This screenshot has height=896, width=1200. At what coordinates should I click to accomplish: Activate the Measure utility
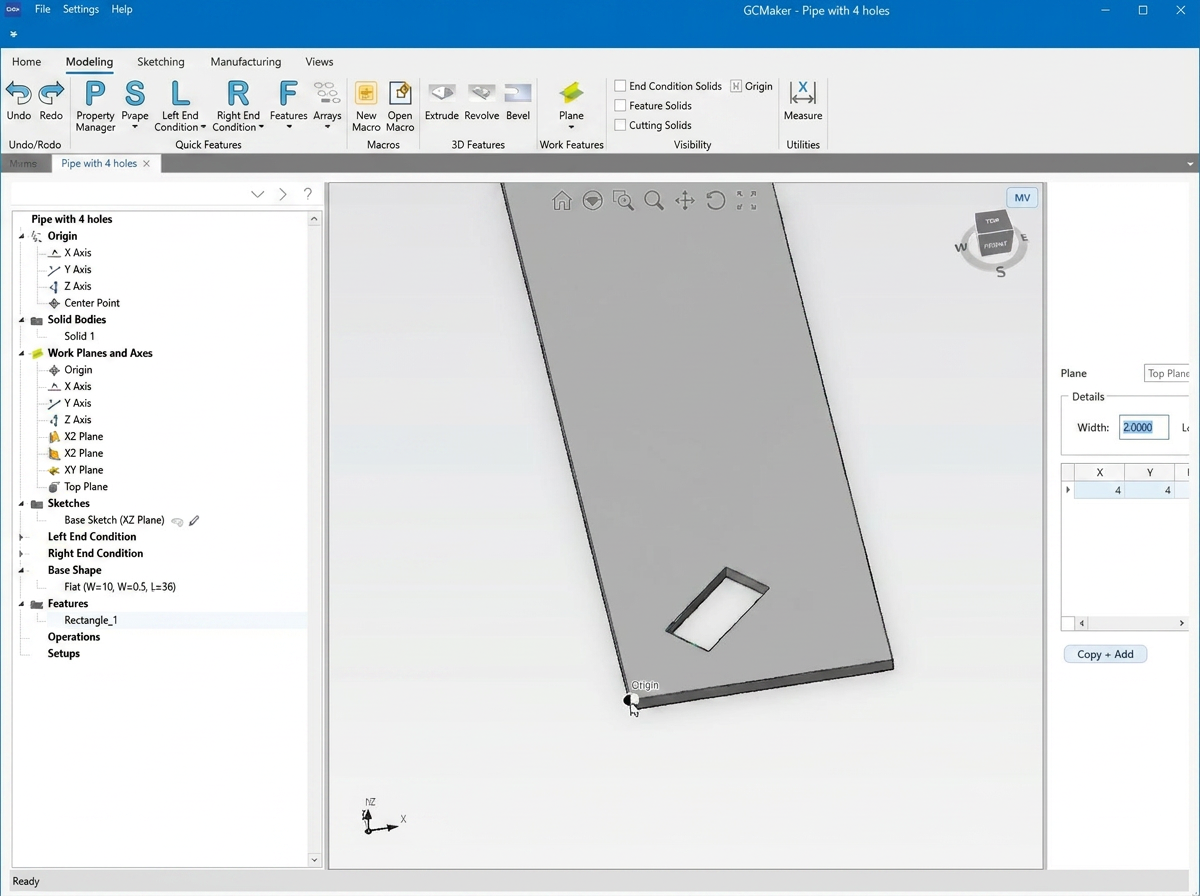pyautogui.click(x=803, y=93)
